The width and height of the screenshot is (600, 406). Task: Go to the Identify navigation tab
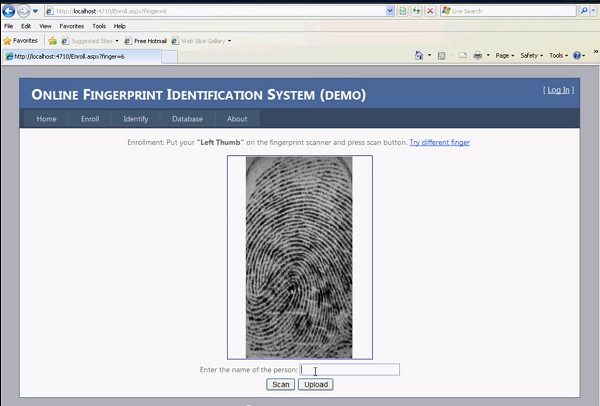pyautogui.click(x=135, y=119)
